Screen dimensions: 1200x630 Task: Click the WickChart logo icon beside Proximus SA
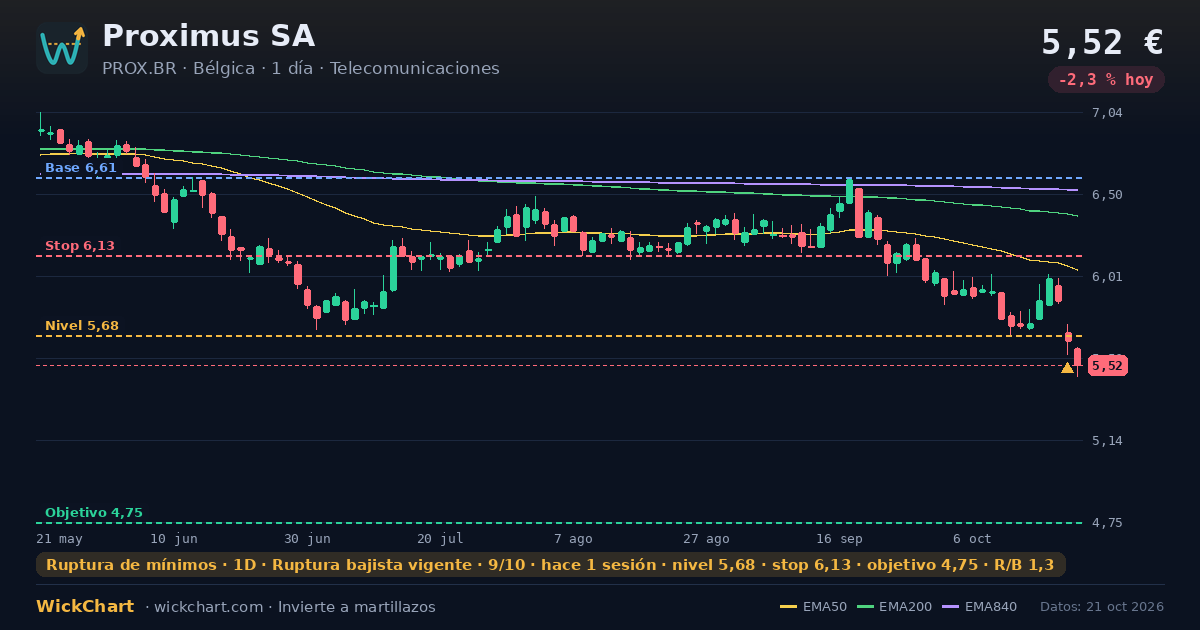click(x=62, y=48)
